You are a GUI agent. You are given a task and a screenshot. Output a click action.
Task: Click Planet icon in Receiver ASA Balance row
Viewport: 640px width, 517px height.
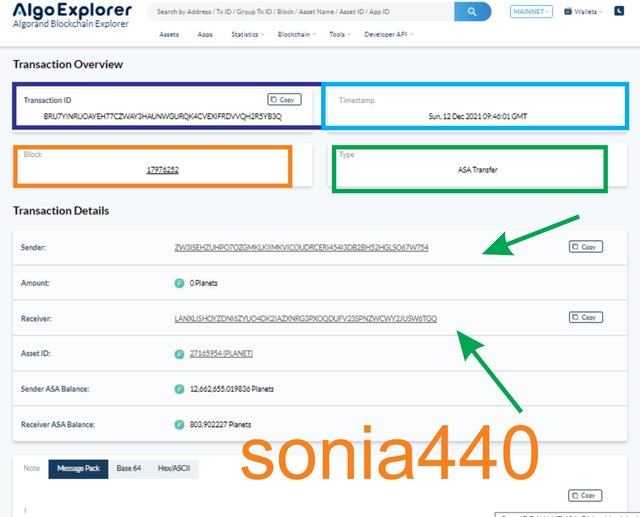coord(179,424)
